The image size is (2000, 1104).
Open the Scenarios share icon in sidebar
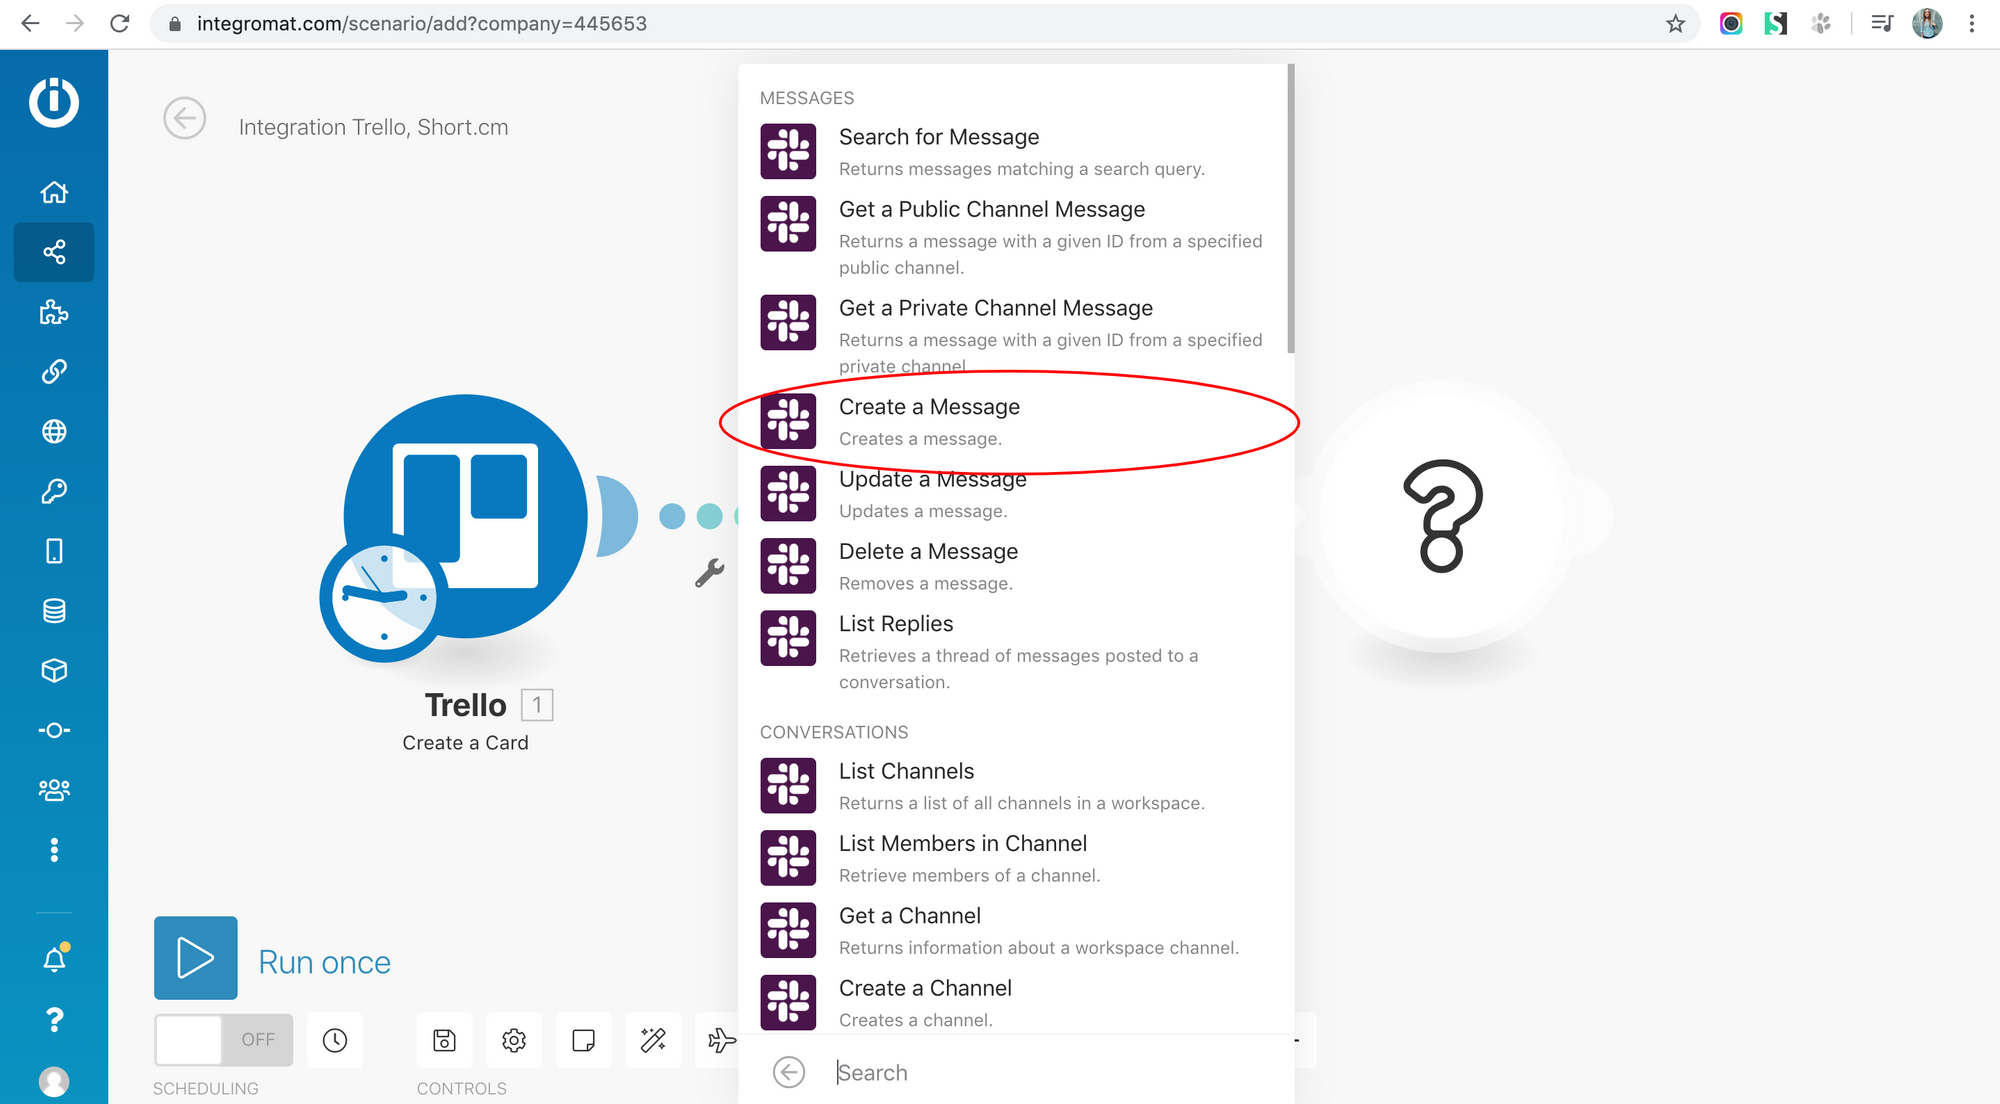coord(54,252)
